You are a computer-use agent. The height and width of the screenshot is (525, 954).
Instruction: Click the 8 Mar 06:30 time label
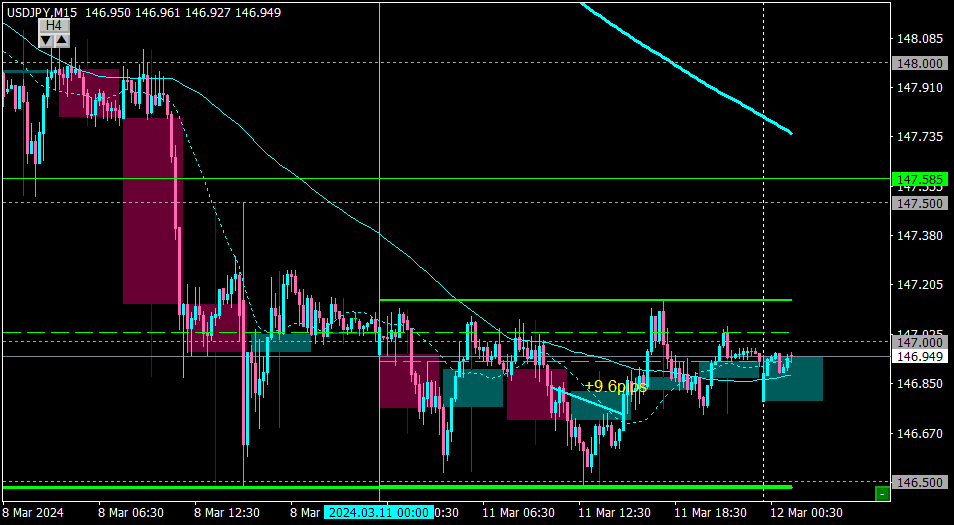tap(130, 513)
